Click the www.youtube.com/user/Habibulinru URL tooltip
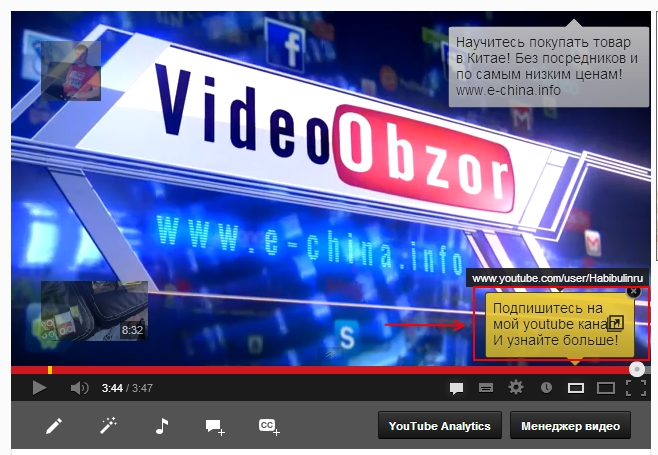 pos(557,278)
